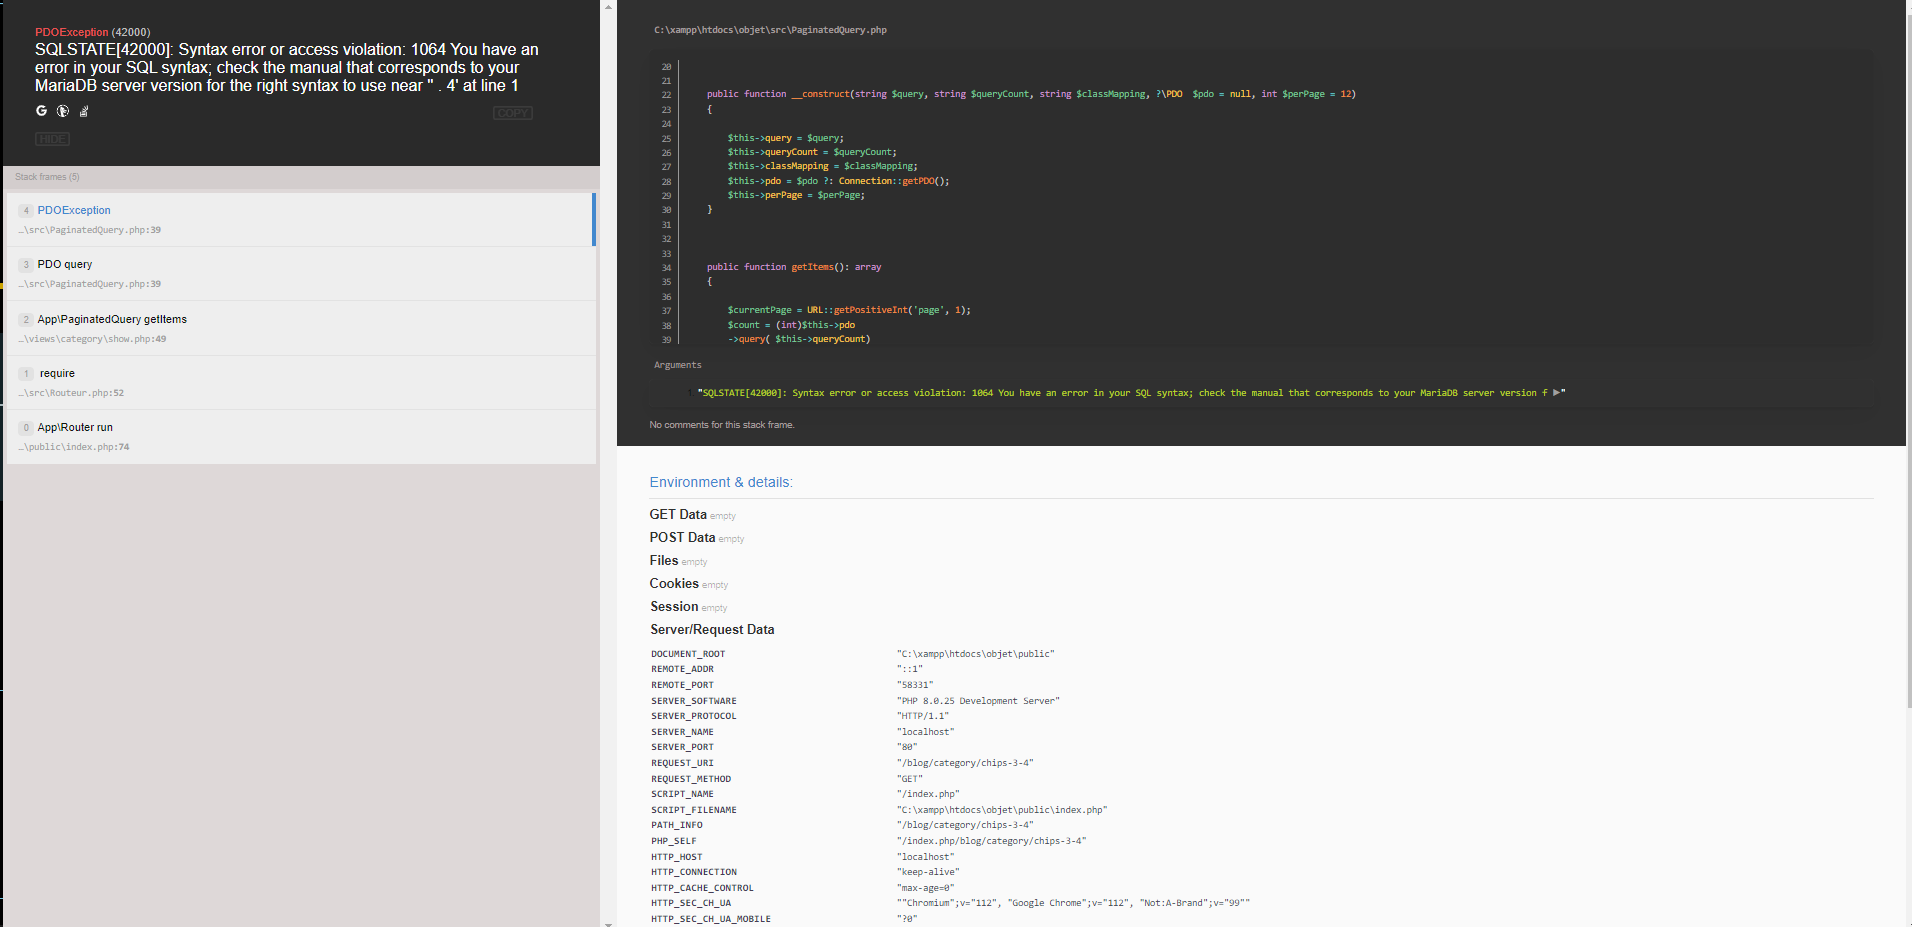
Task: Click the Arguments label below the code
Action: point(678,365)
